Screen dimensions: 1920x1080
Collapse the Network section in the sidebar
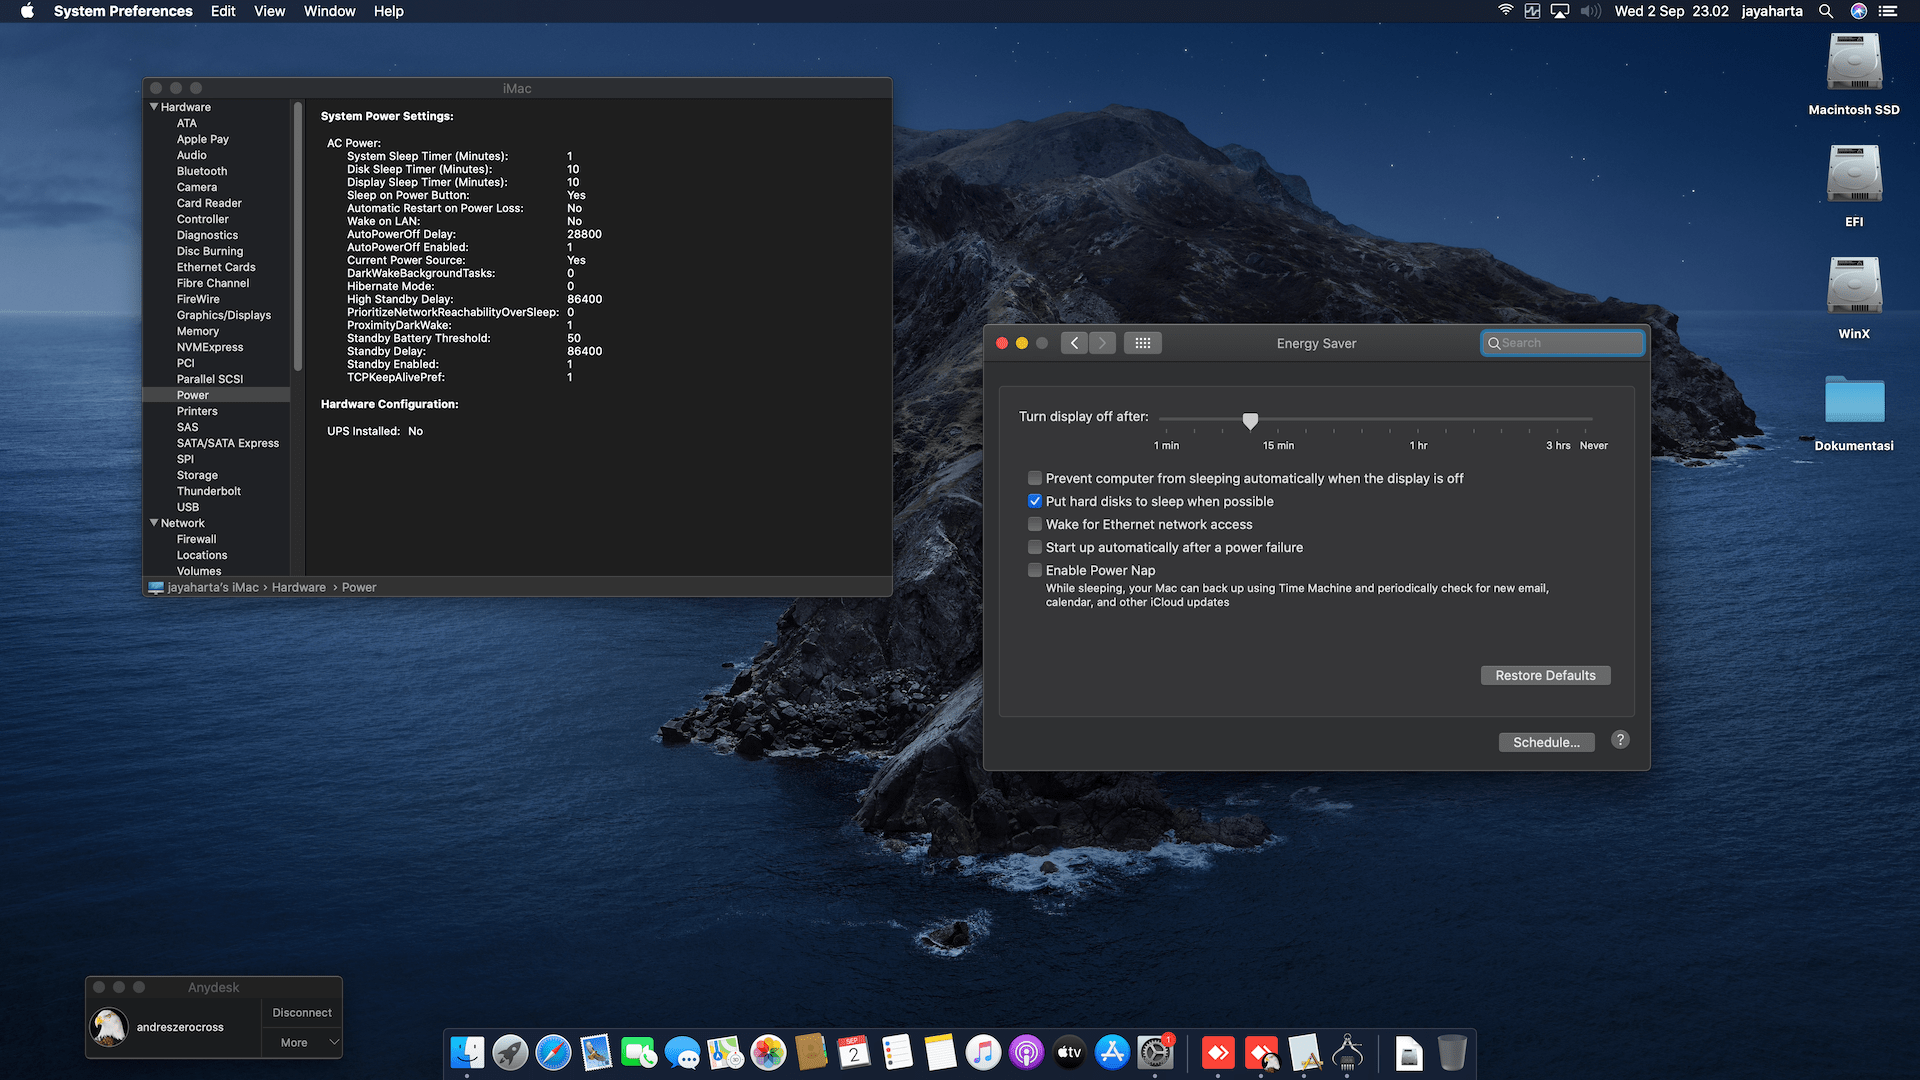(x=154, y=522)
